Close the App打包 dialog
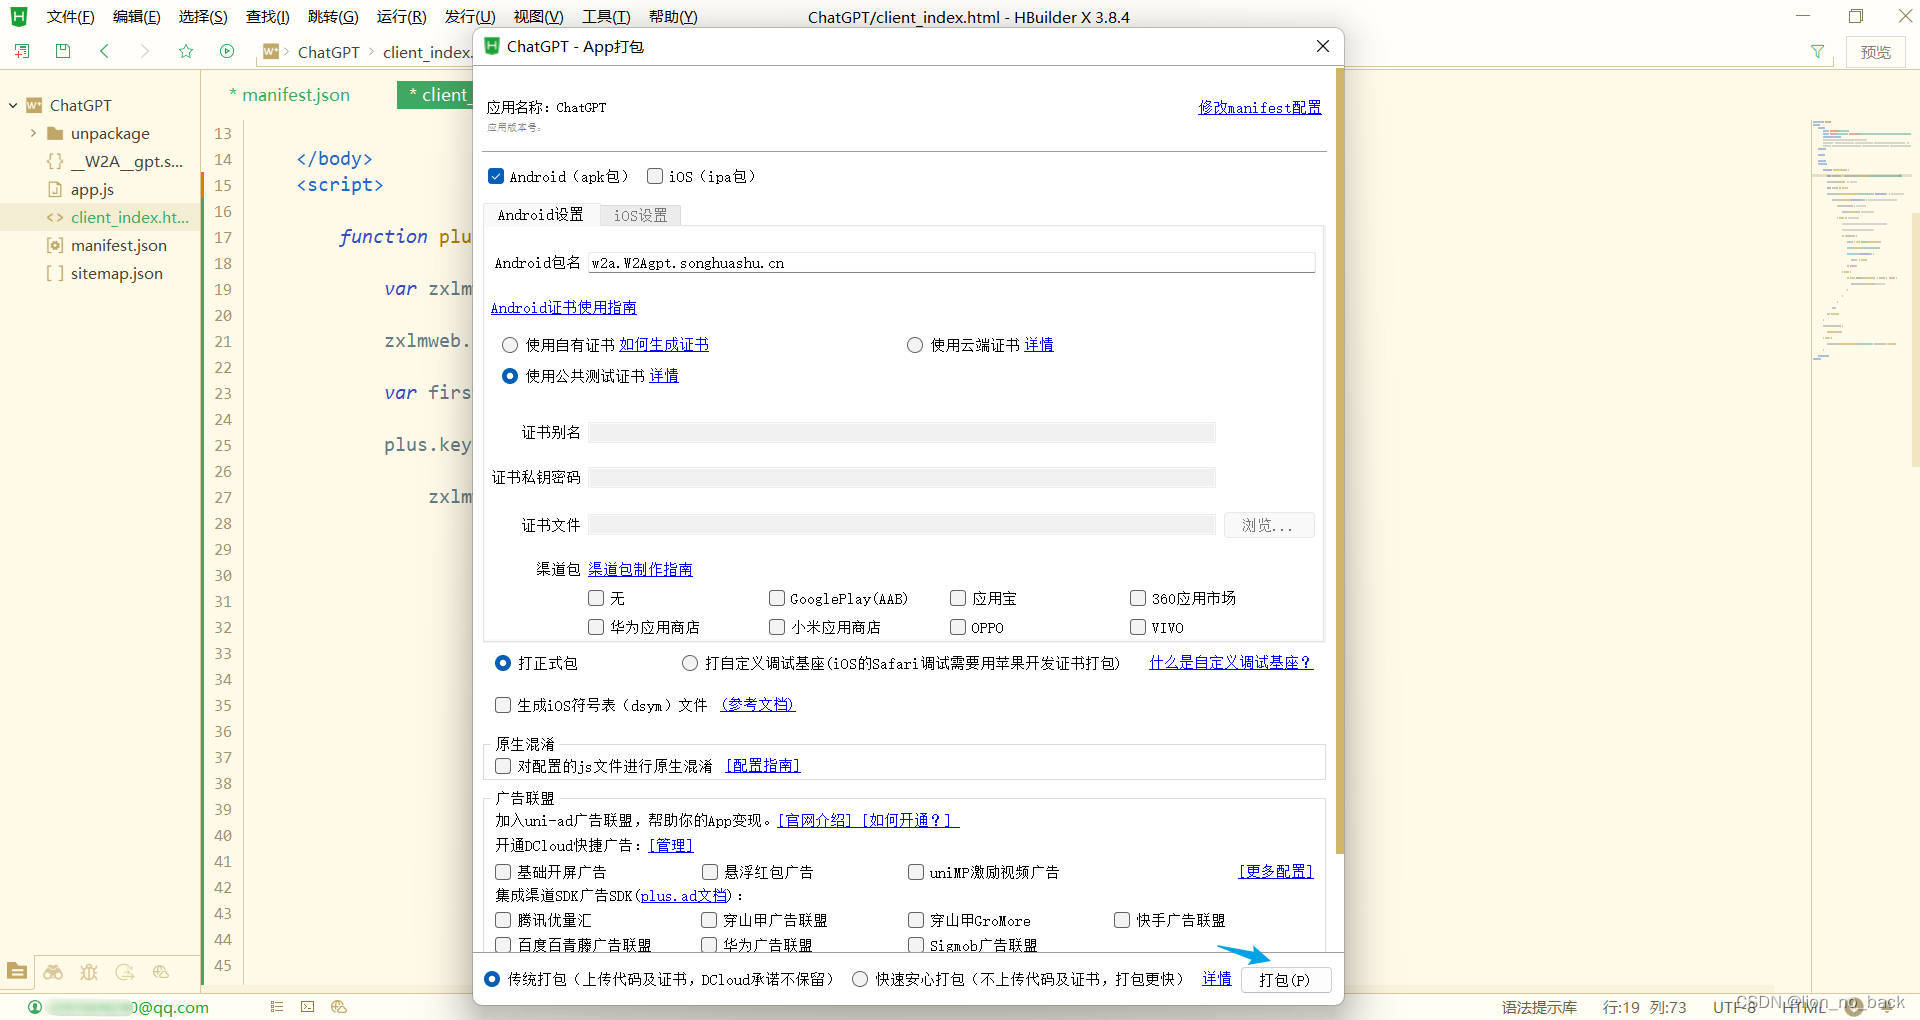1920x1020 pixels. 1322,46
